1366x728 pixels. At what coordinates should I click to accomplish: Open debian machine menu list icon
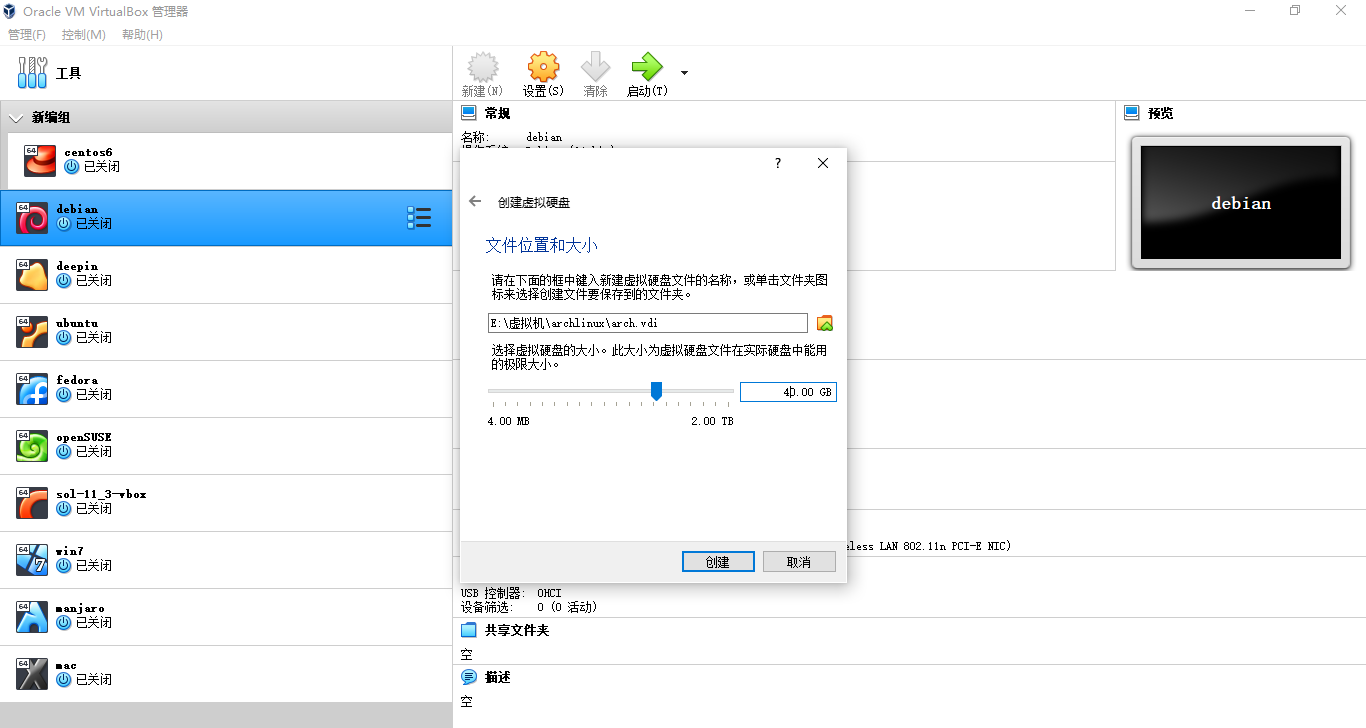[419, 218]
